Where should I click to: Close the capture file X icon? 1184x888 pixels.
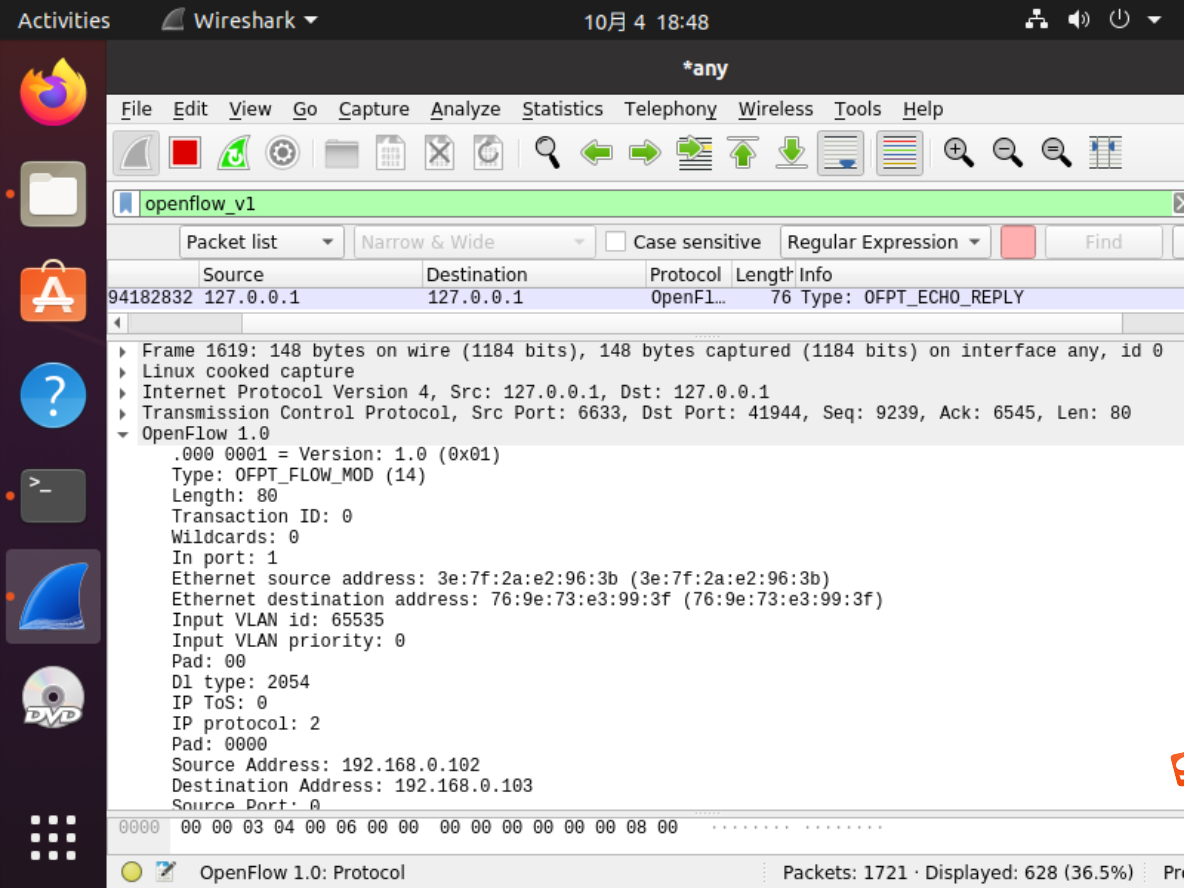tap(439, 153)
